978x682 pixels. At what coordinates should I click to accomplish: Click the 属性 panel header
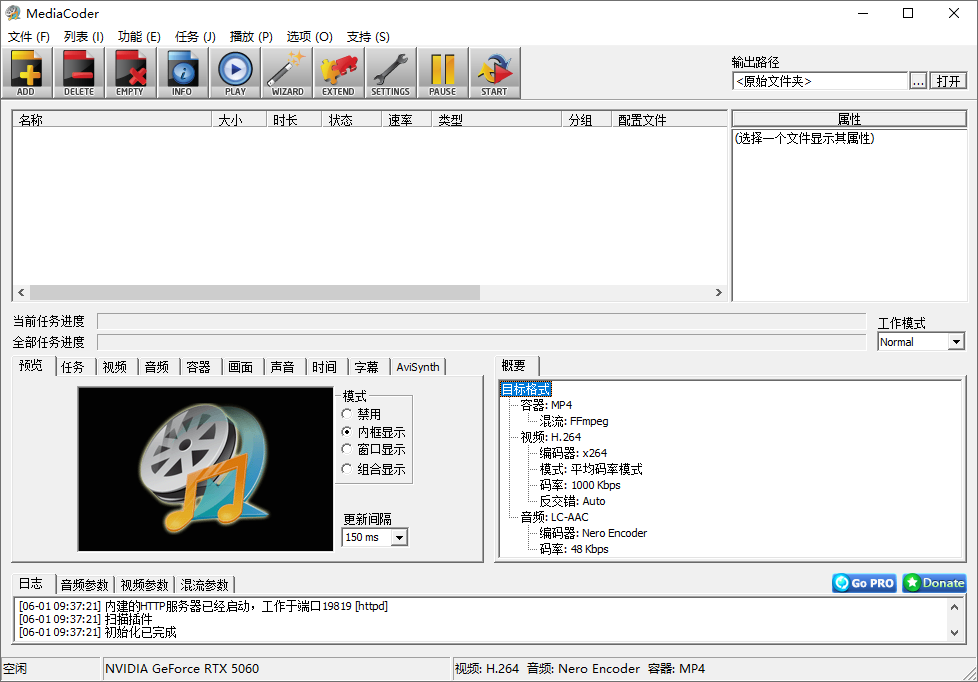[849, 119]
